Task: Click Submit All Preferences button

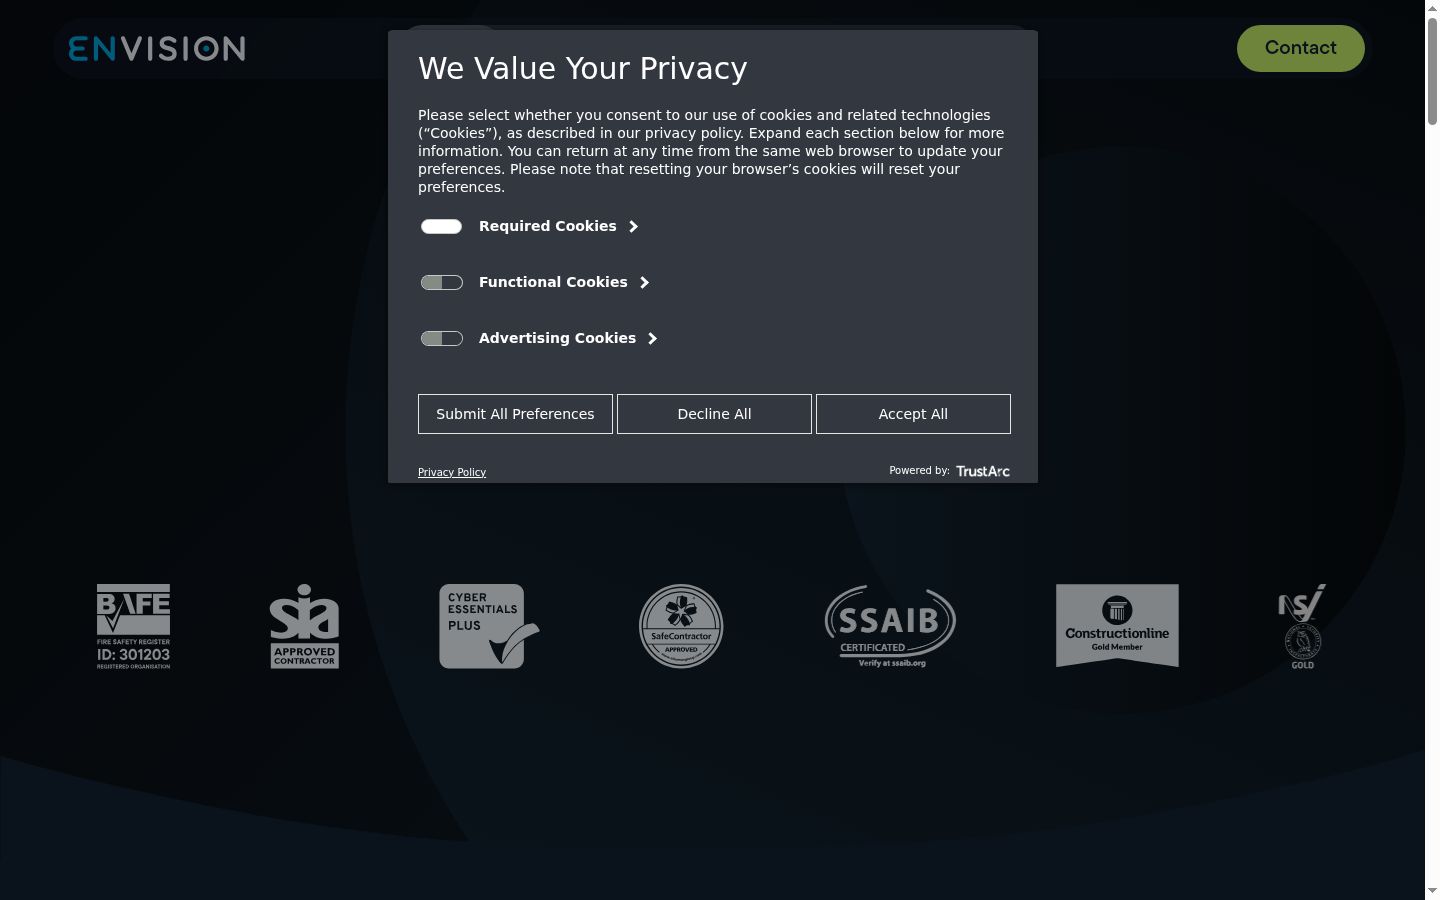Action: click(515, 414)
